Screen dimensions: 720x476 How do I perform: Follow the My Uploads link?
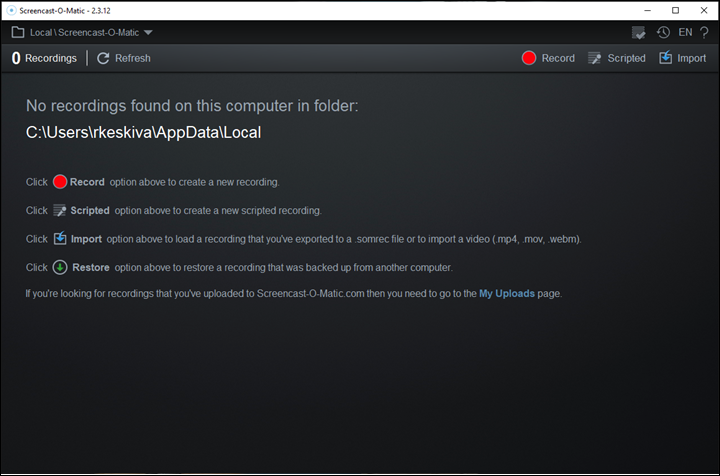point(507,293)
